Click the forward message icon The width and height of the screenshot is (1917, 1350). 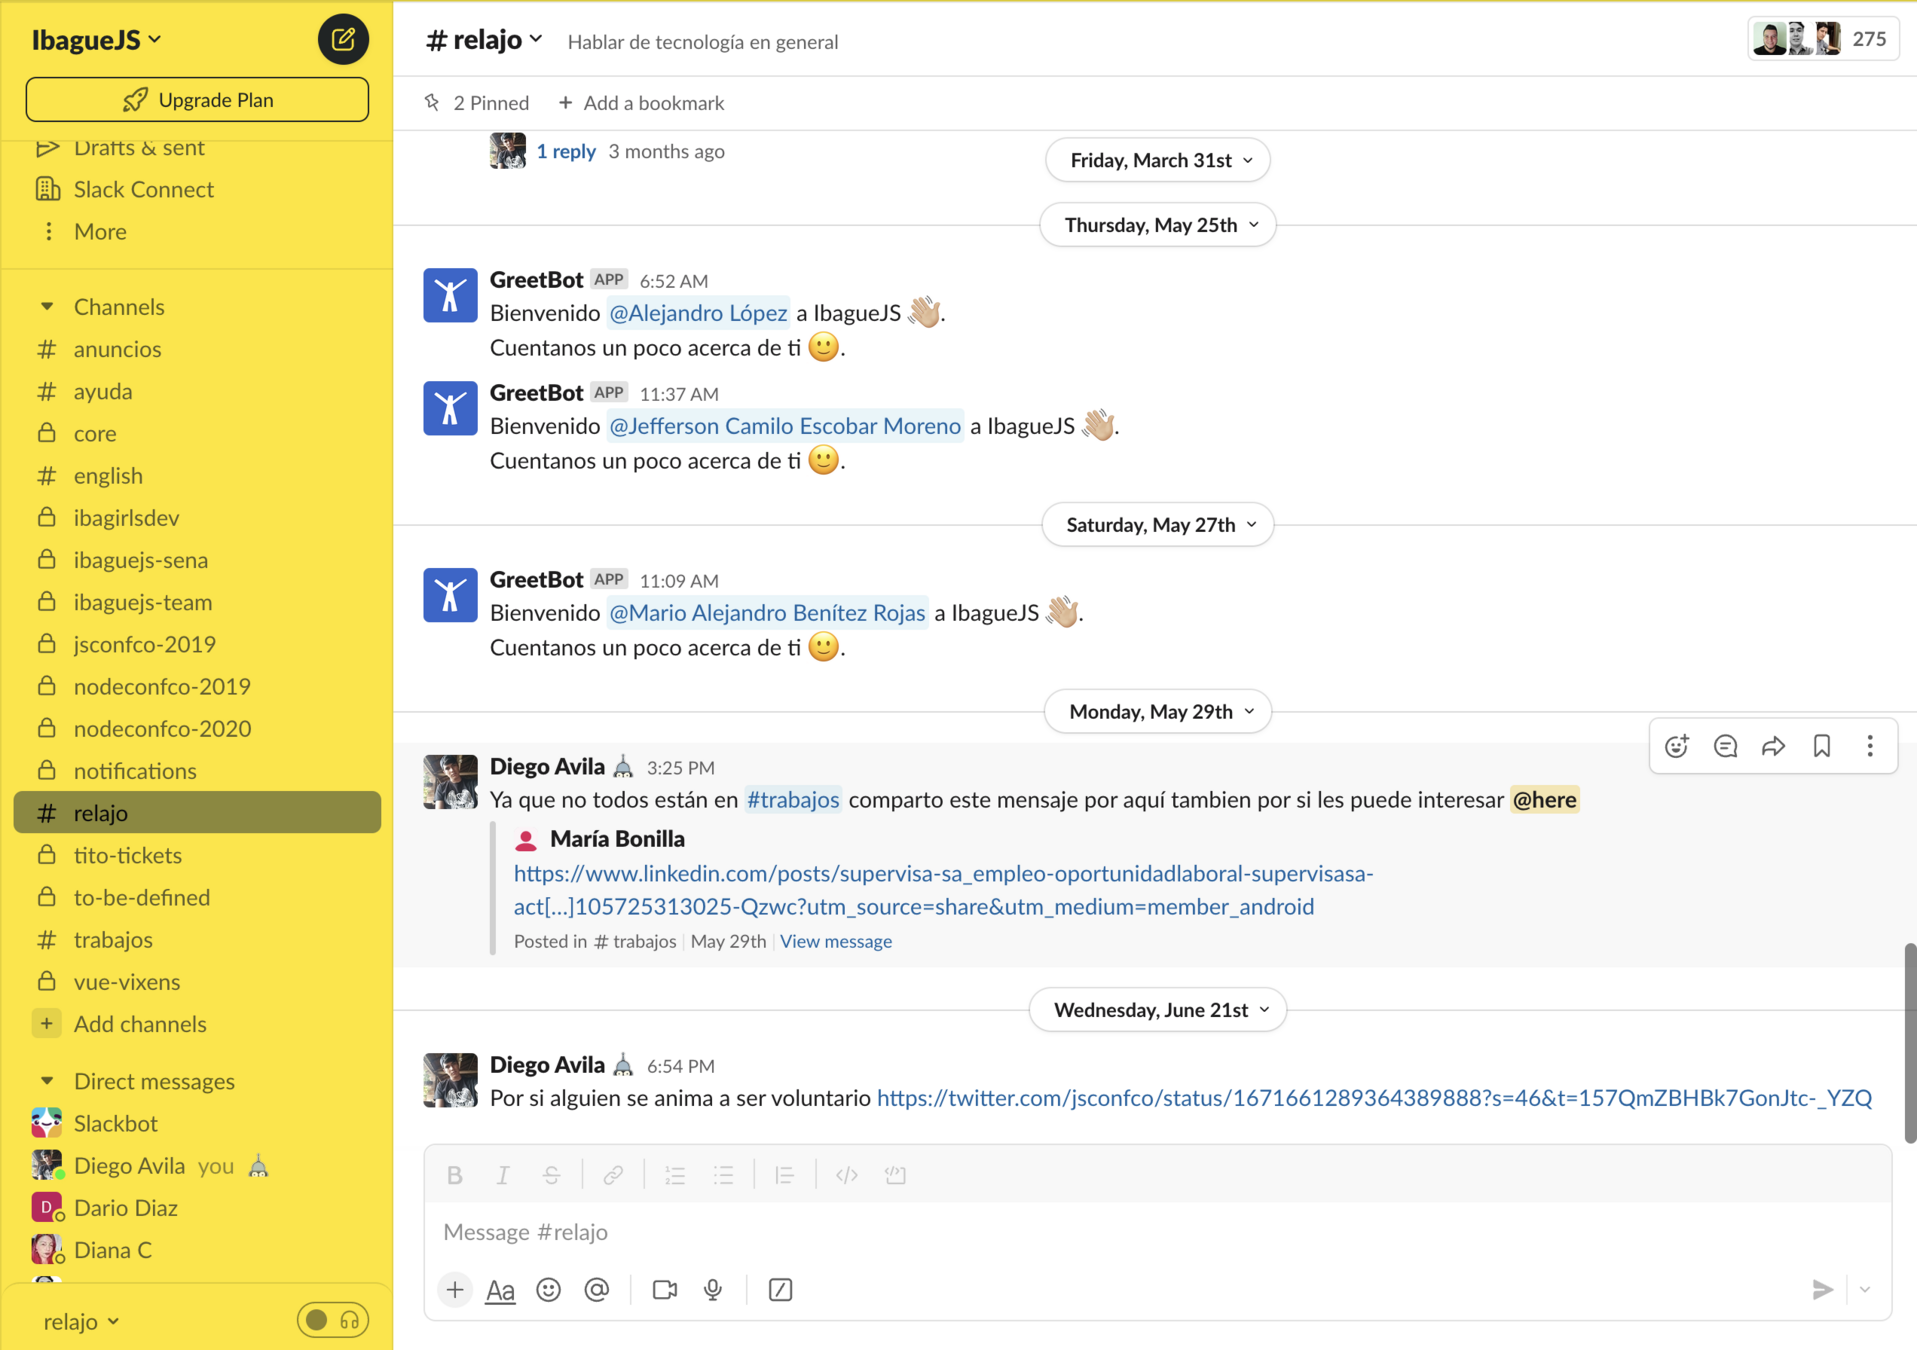(1773, 746)
